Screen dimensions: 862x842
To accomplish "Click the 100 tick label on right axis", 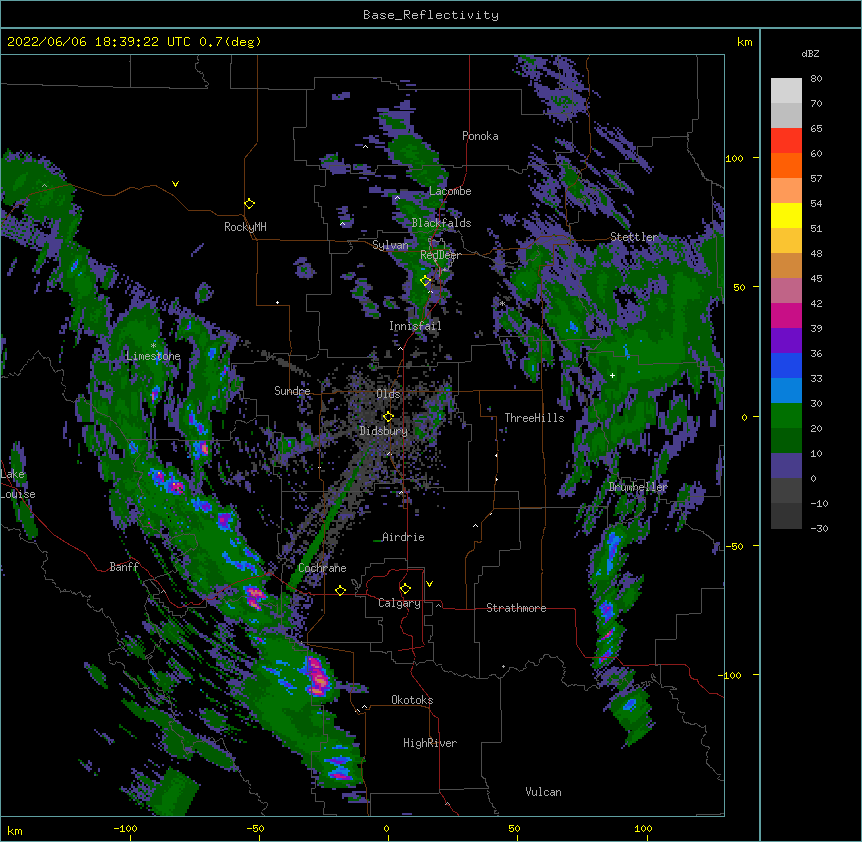I will click(734, 158).
